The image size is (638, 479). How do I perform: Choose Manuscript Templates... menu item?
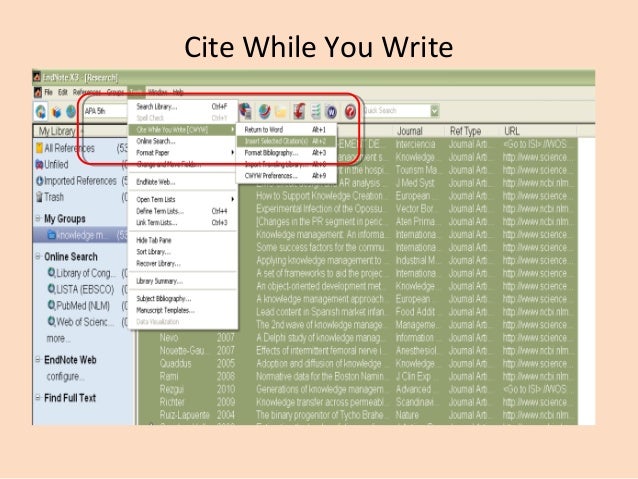click(182, 310)
